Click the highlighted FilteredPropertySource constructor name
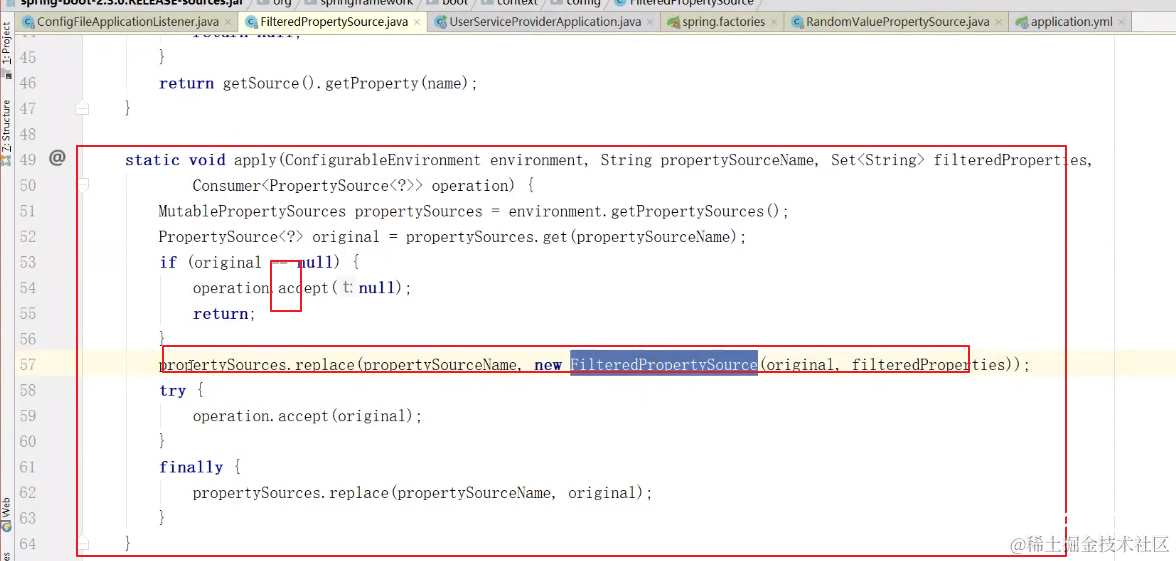 664,365
